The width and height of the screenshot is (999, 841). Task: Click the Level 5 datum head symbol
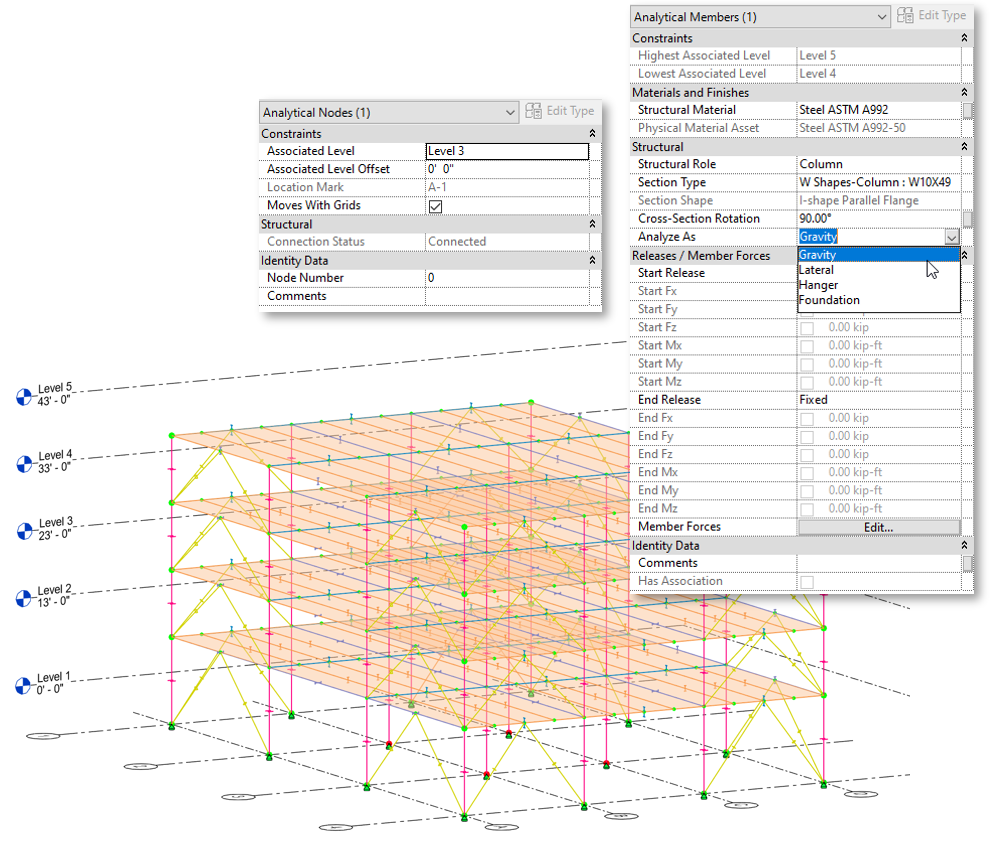[24, 397]
